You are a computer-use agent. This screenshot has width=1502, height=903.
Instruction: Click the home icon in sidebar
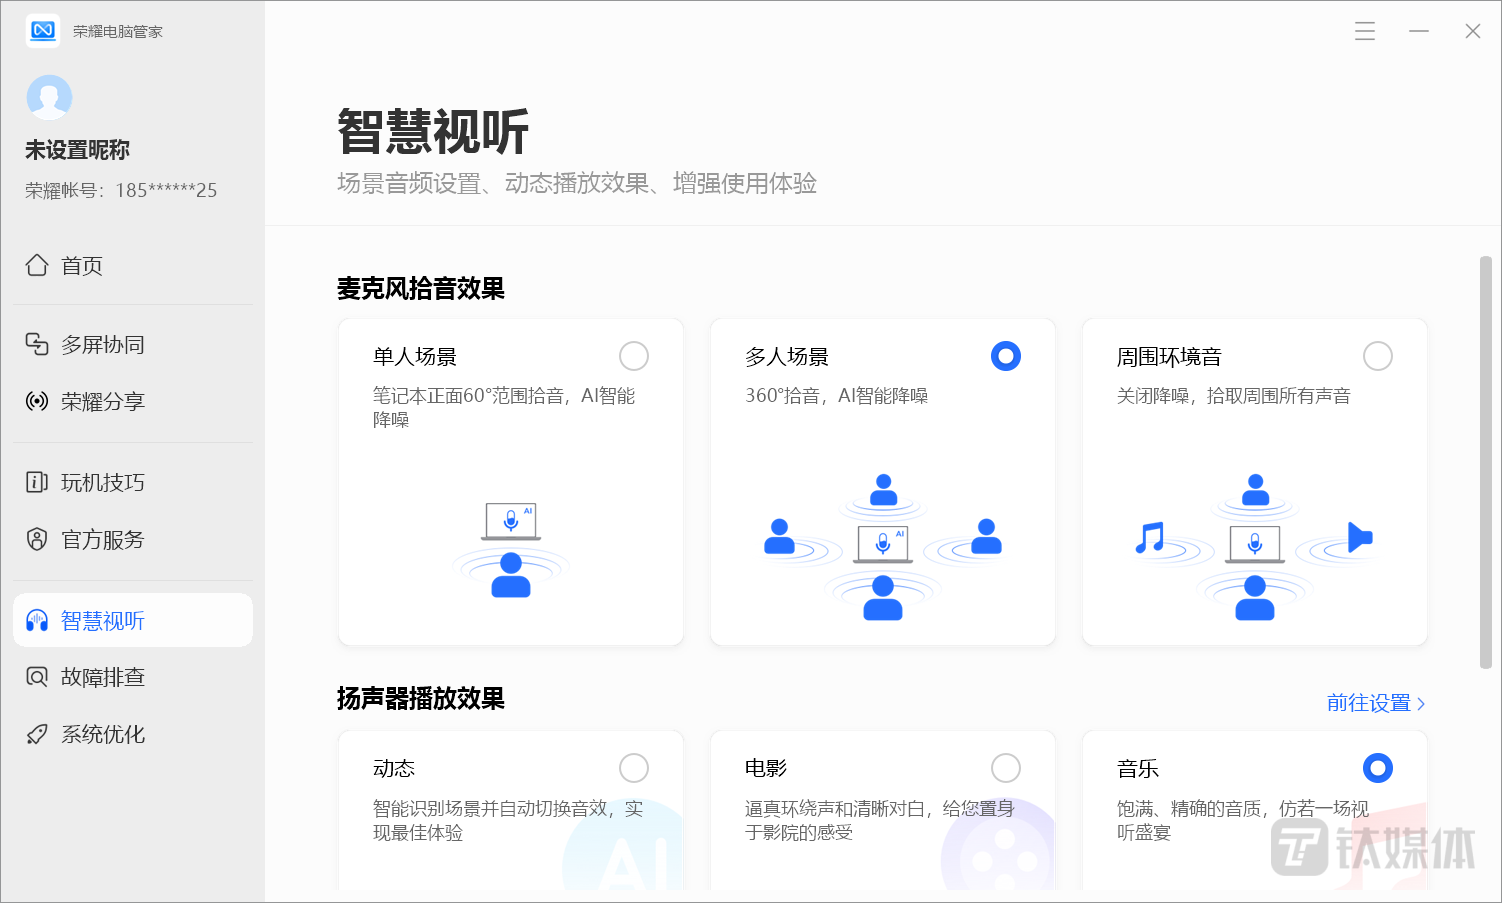[37, 265]
